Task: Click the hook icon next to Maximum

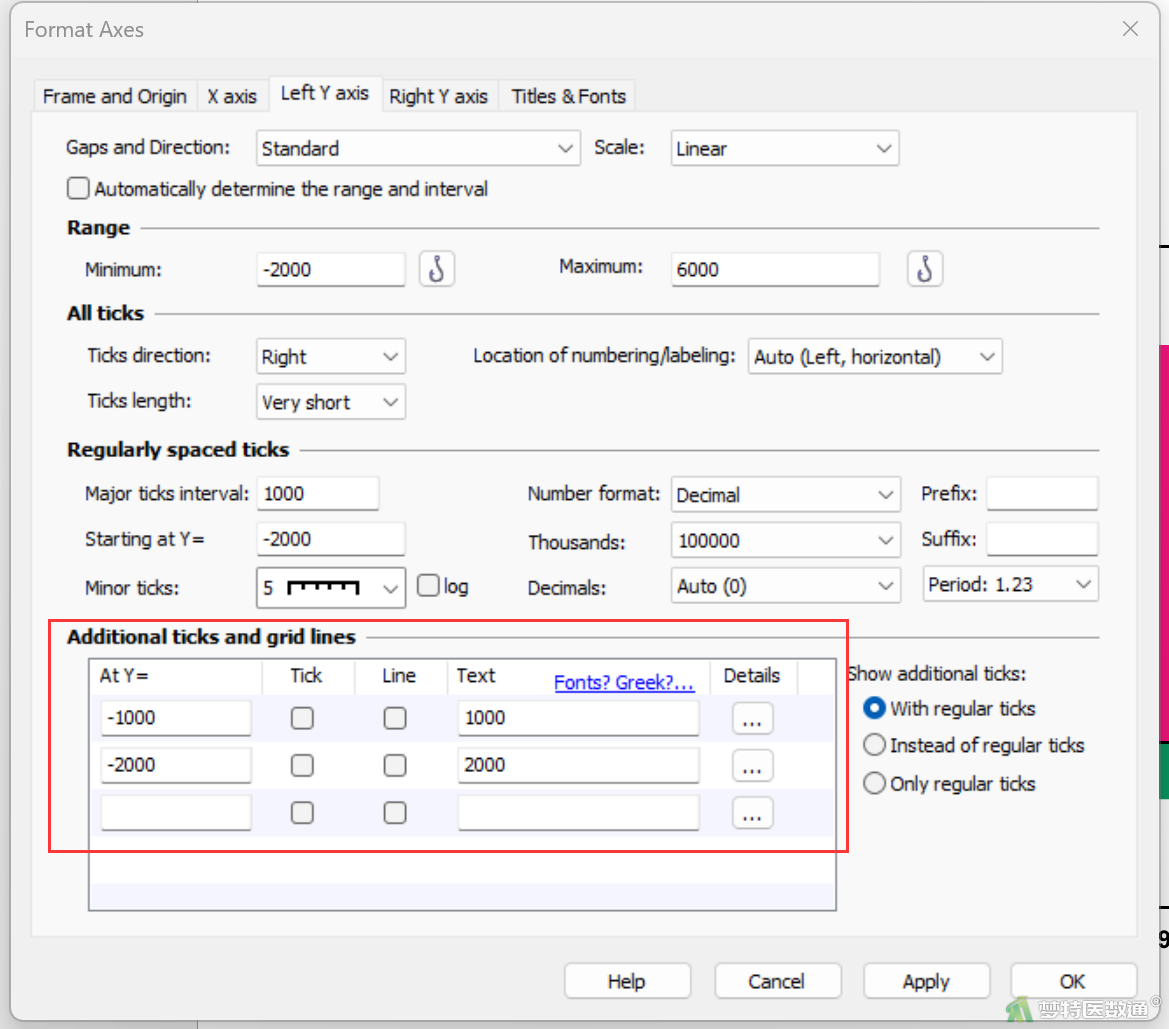Action: click(x=924, y=269)
